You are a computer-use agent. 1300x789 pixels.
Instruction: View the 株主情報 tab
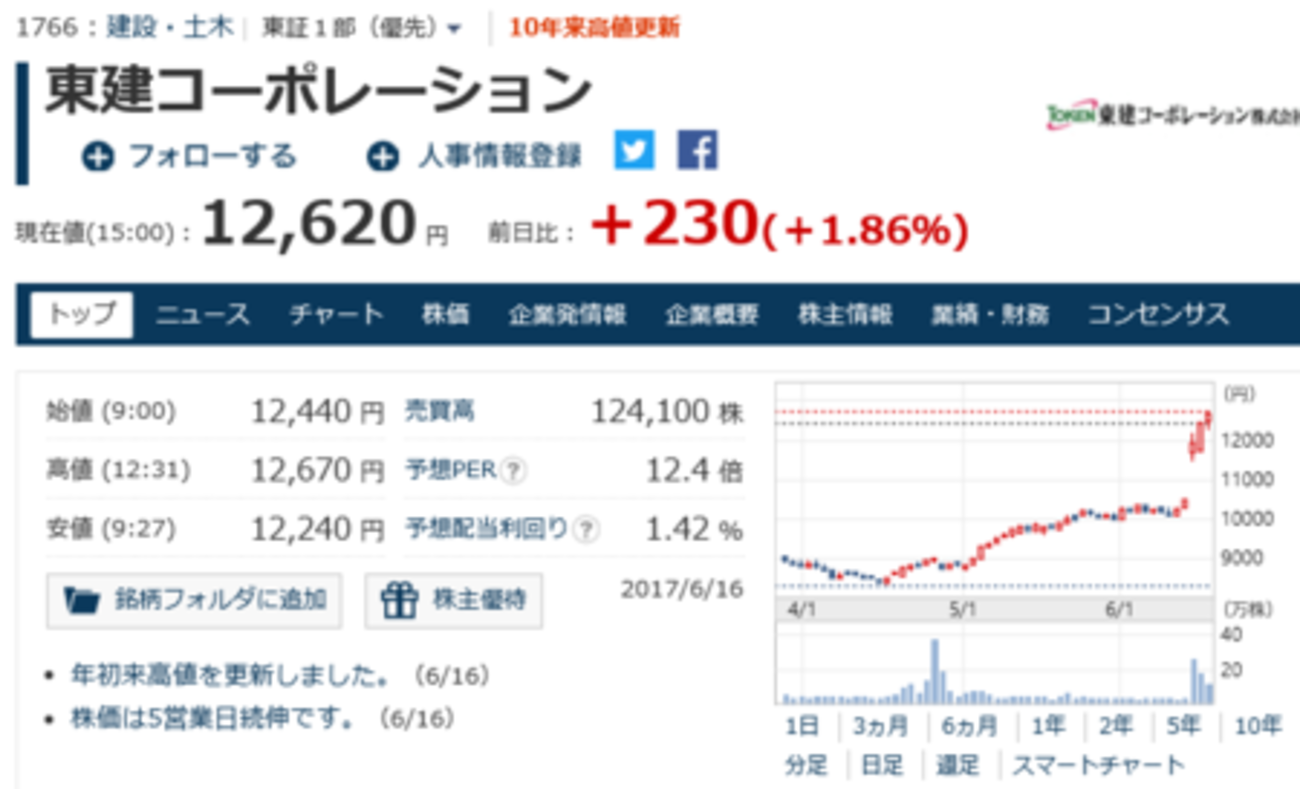coord(845,315)
